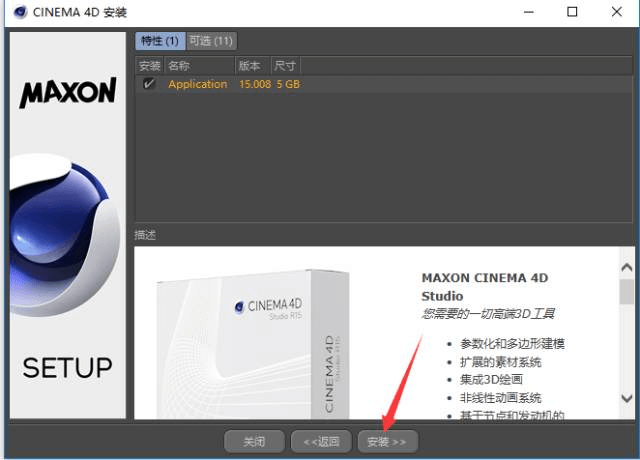Sort by the 名称 column header
This screenshot has height=460, width=640.
click(x=199, y=65)
